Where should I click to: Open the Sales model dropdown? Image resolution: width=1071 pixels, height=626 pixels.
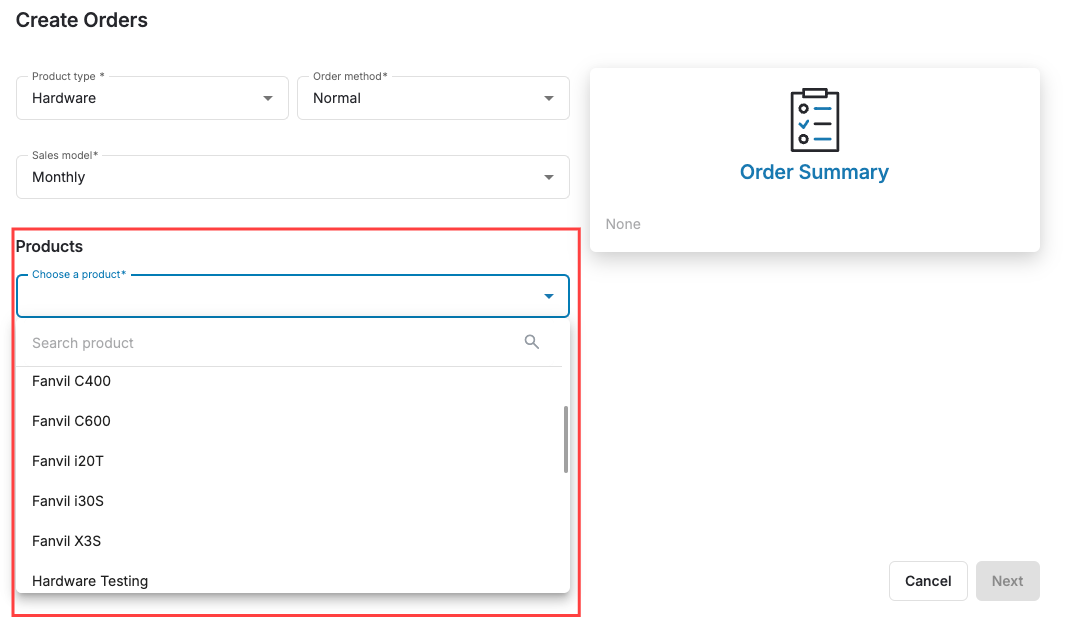(x=292, y=177)
